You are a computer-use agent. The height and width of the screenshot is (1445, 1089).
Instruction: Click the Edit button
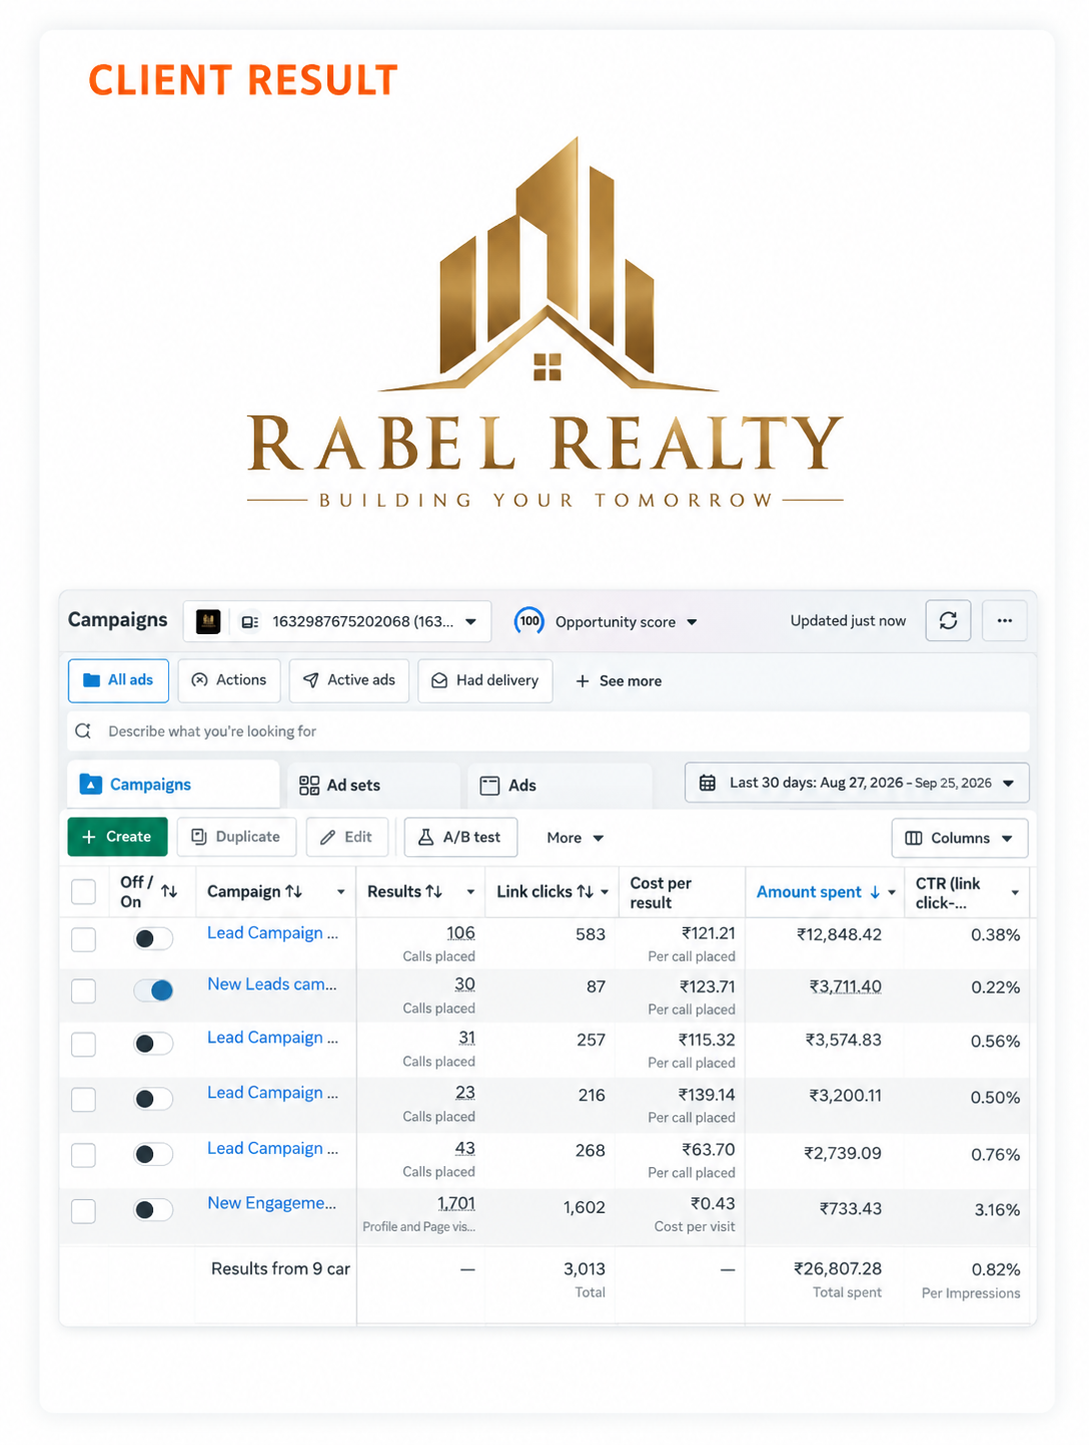tap(347, 837)
